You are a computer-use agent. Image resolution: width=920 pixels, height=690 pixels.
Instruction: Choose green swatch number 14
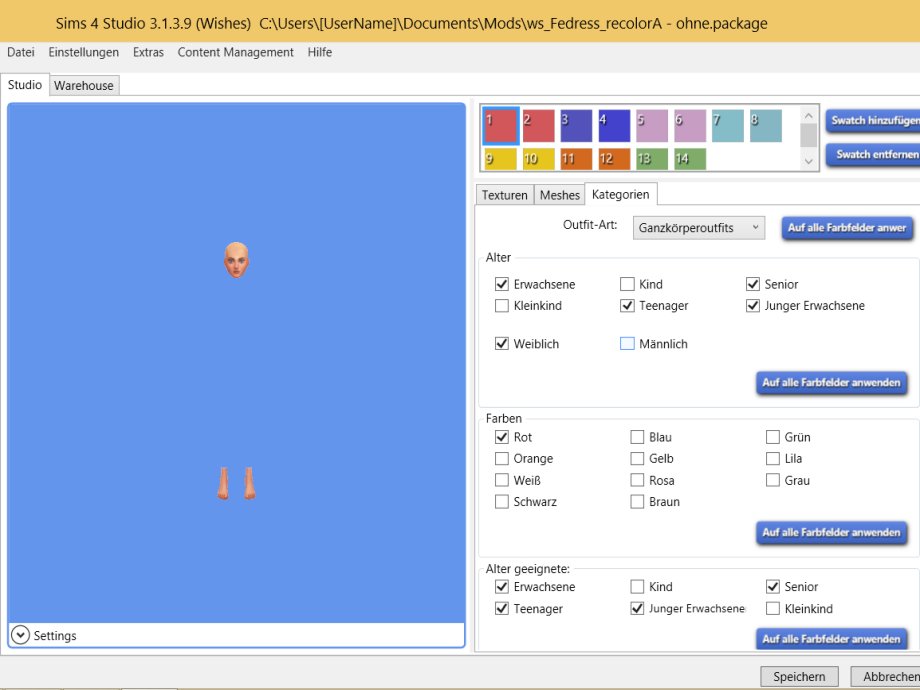[x=690, y=159]
